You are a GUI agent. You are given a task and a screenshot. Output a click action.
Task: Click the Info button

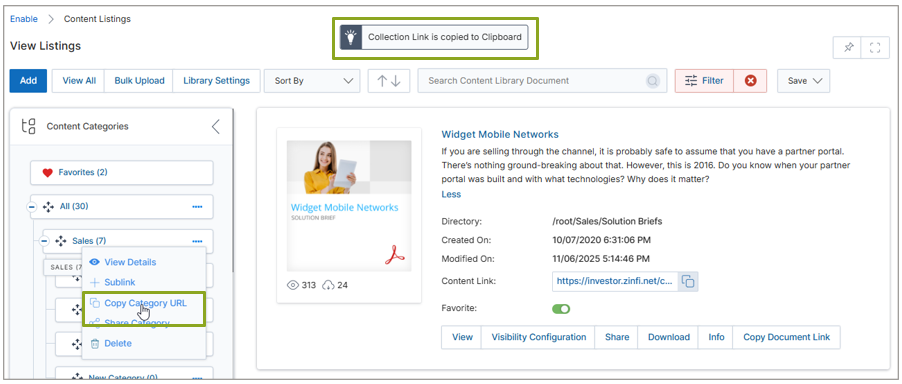tap(716, 337)
